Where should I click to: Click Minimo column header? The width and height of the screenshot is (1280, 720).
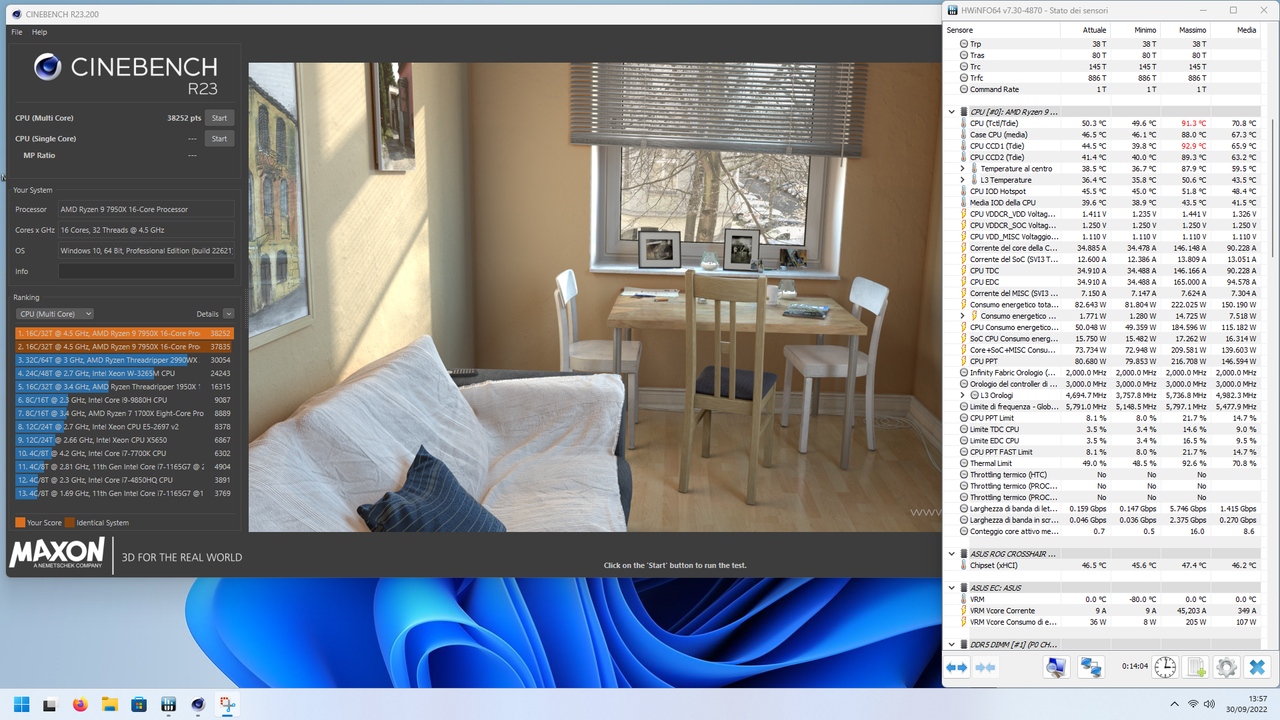(1134, 30)
